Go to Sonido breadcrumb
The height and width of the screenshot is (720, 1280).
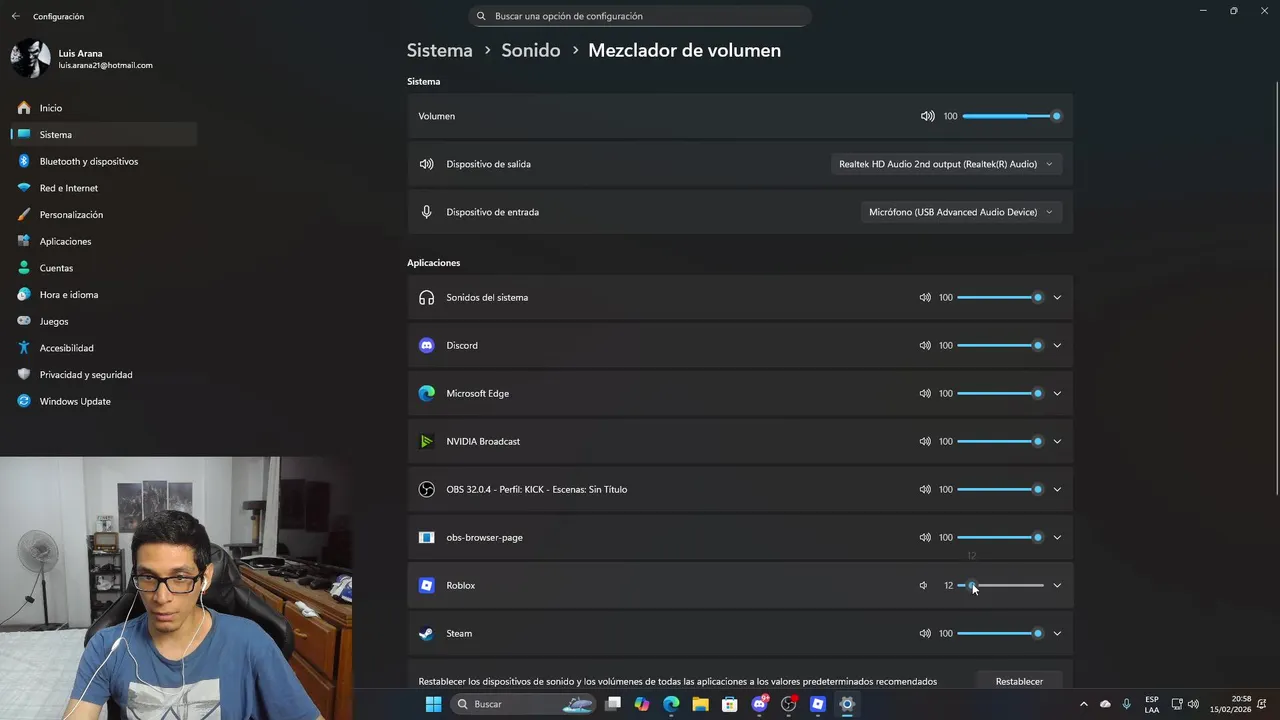[x=530, y=50]
